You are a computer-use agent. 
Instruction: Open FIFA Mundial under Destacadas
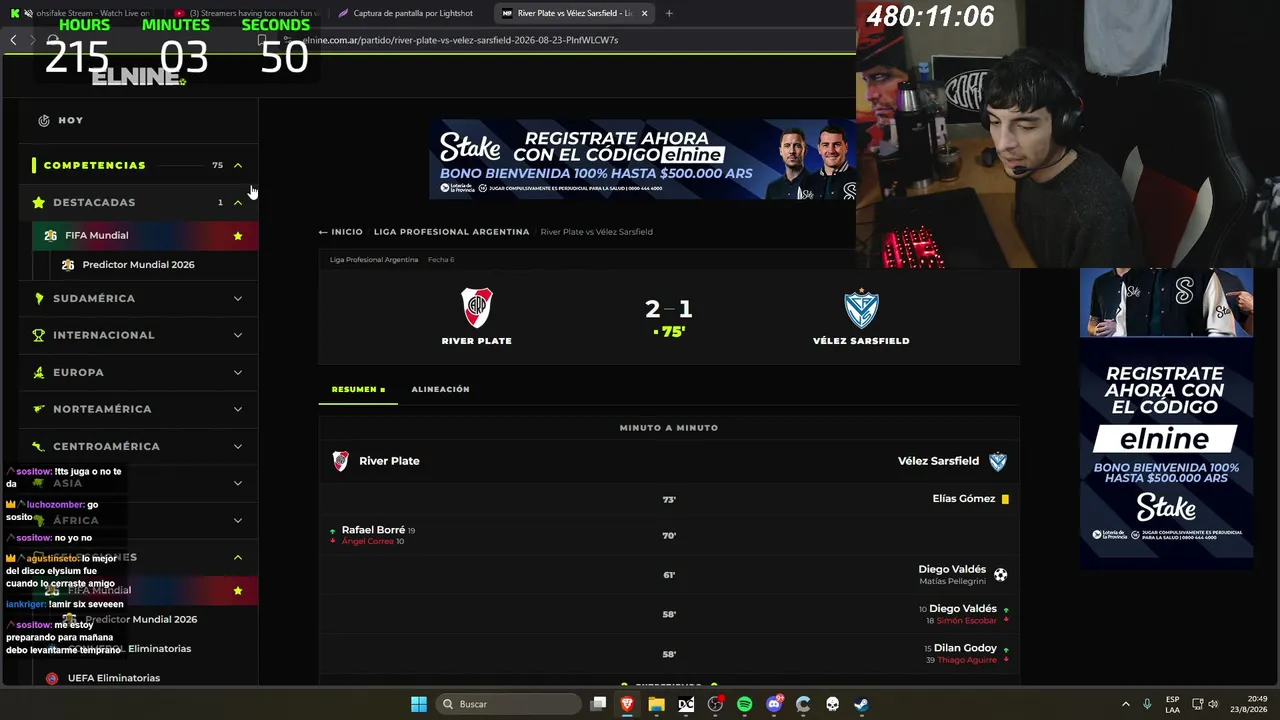[x=97, y=235]
